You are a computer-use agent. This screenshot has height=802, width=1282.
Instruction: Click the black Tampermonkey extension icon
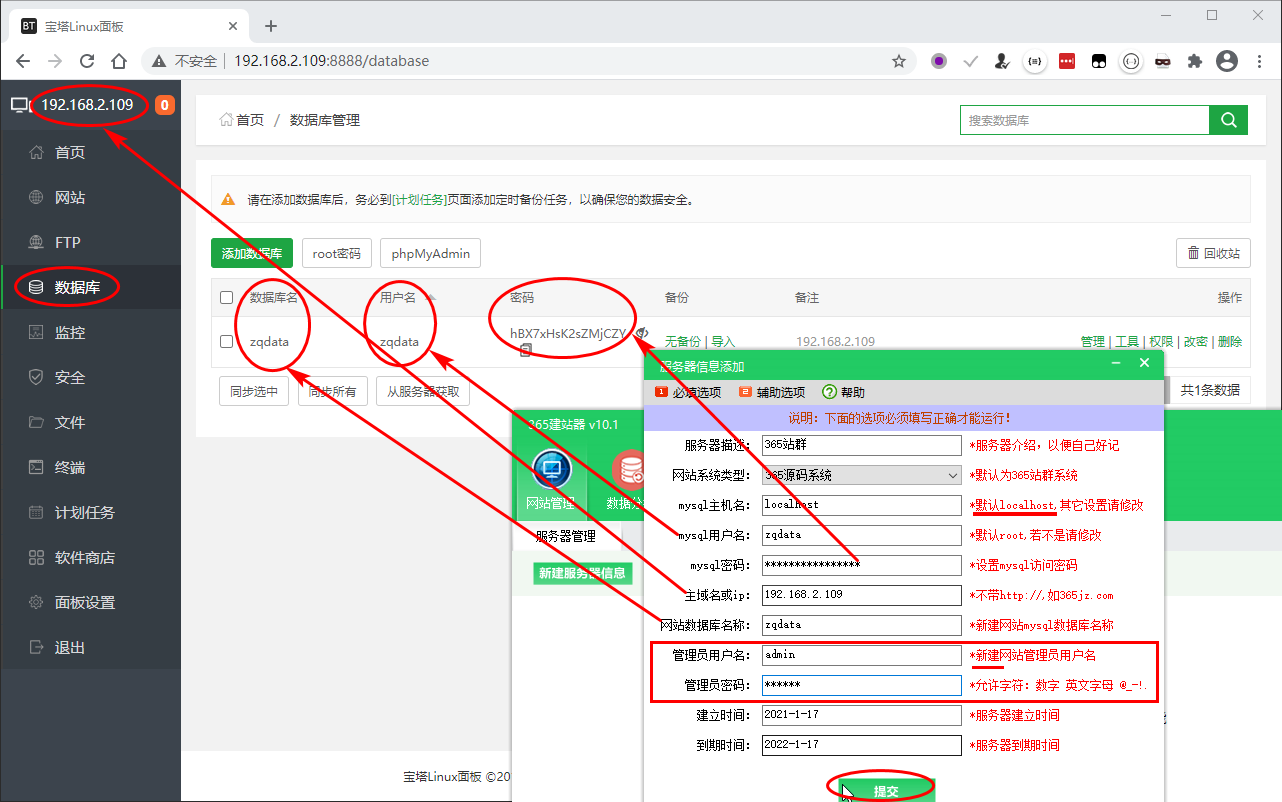[x=1098, y=61]
